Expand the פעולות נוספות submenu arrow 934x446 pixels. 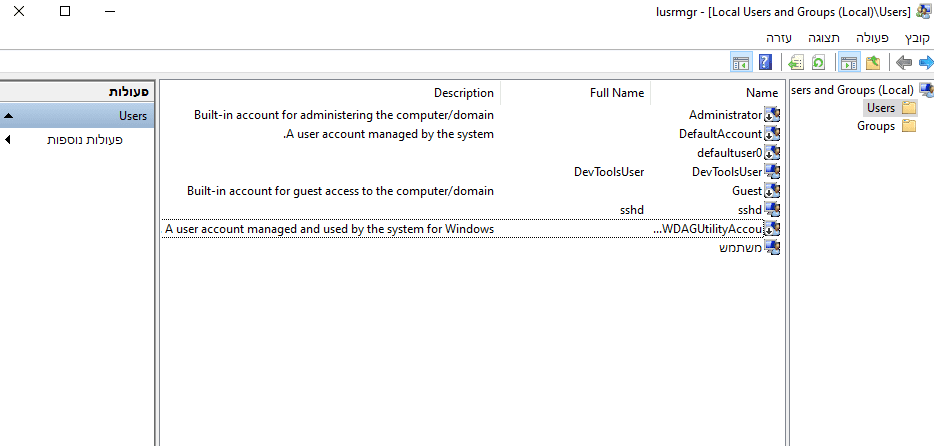point(8,140)
